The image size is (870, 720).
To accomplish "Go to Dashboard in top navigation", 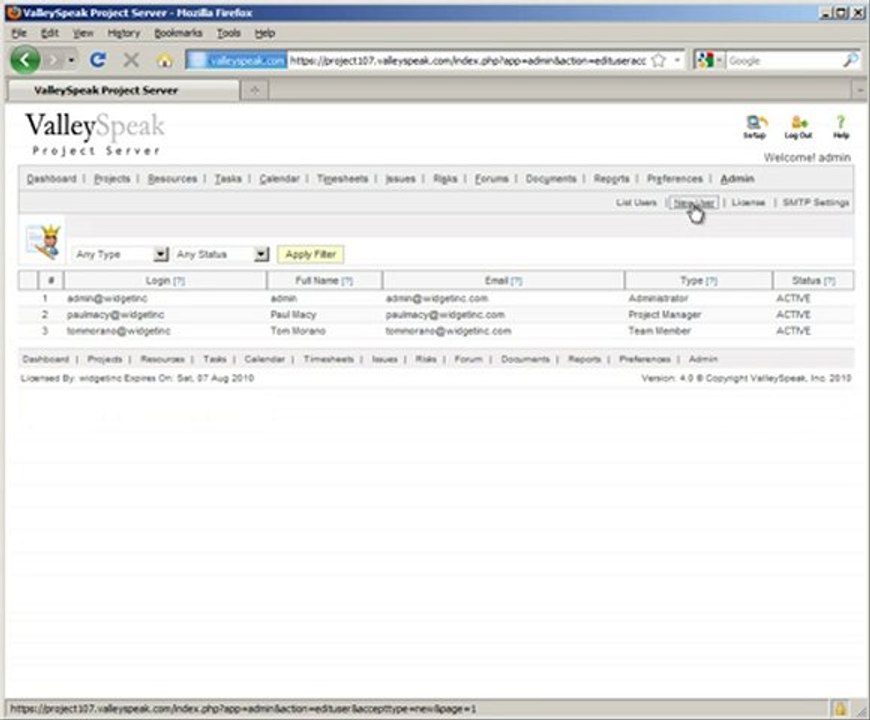I will pos(51,179).
